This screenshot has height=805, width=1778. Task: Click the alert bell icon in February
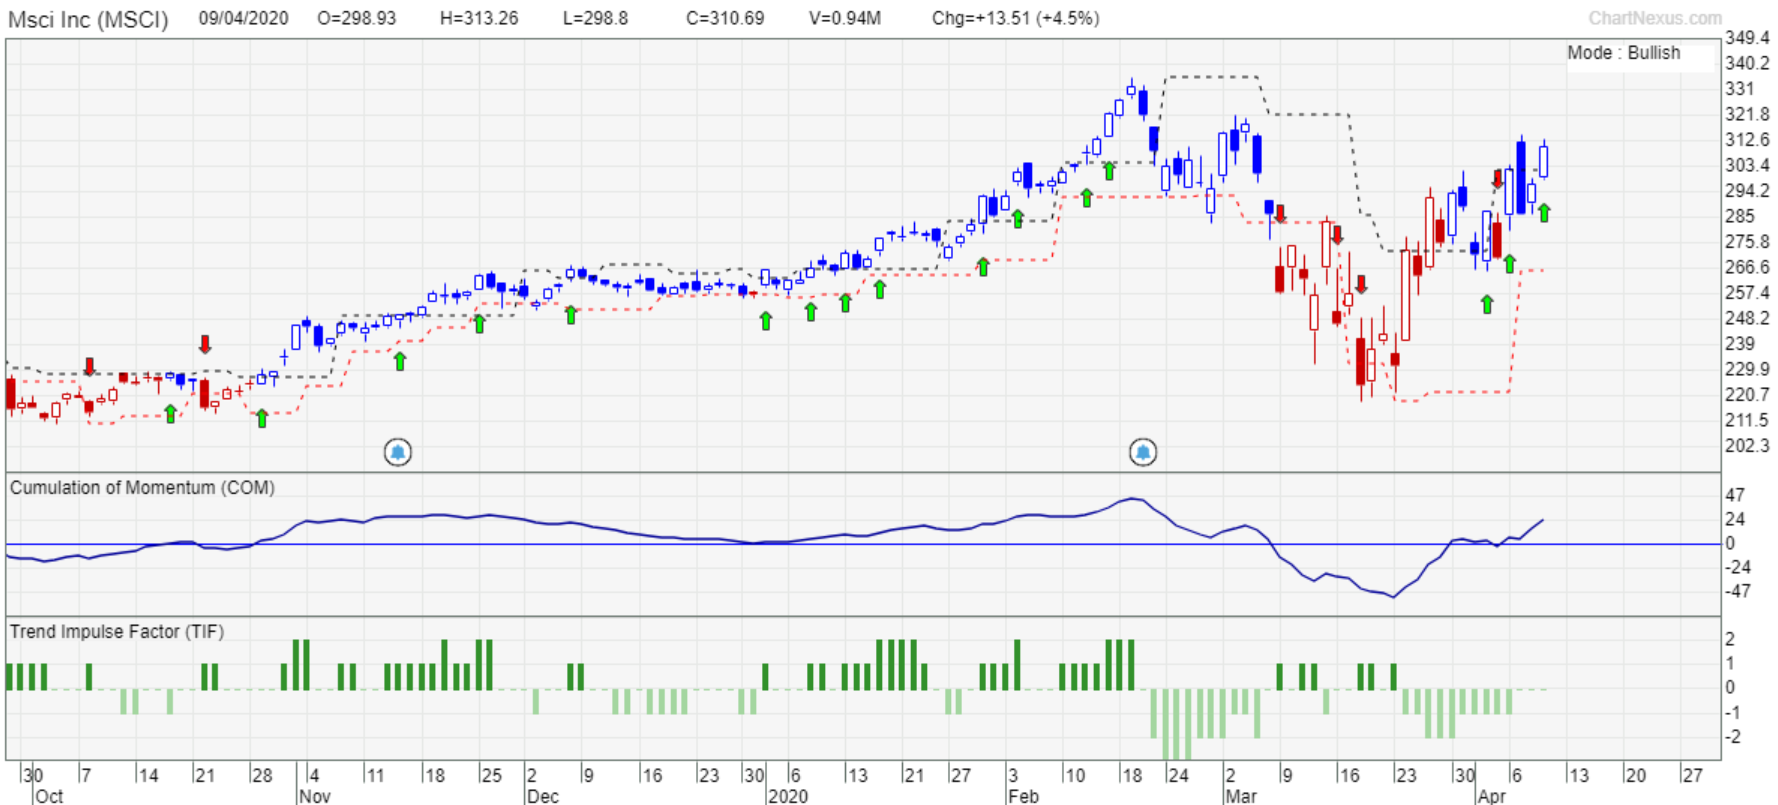click(1143, 453)
